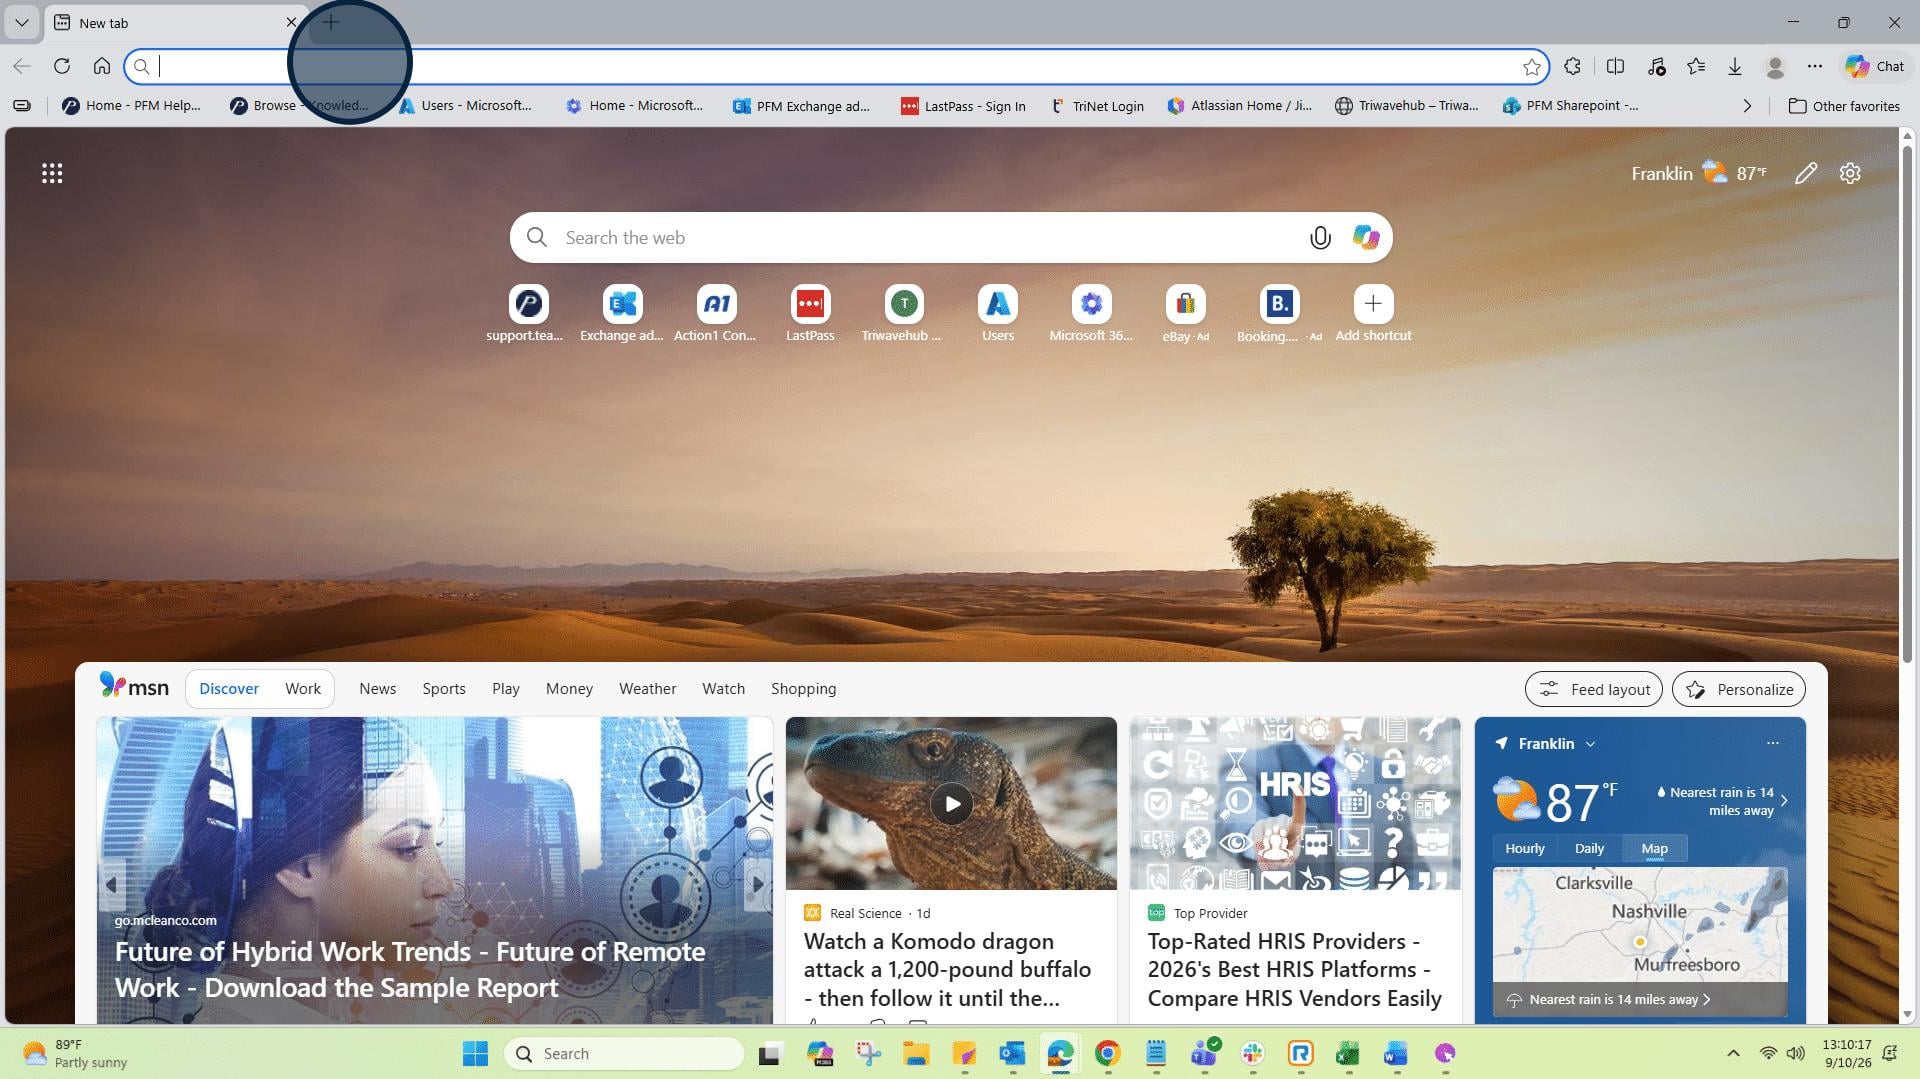Viewport: 1920px width, 1079px height.
Task: Edit background with the pencil icon
Action: click(1806, 174)
